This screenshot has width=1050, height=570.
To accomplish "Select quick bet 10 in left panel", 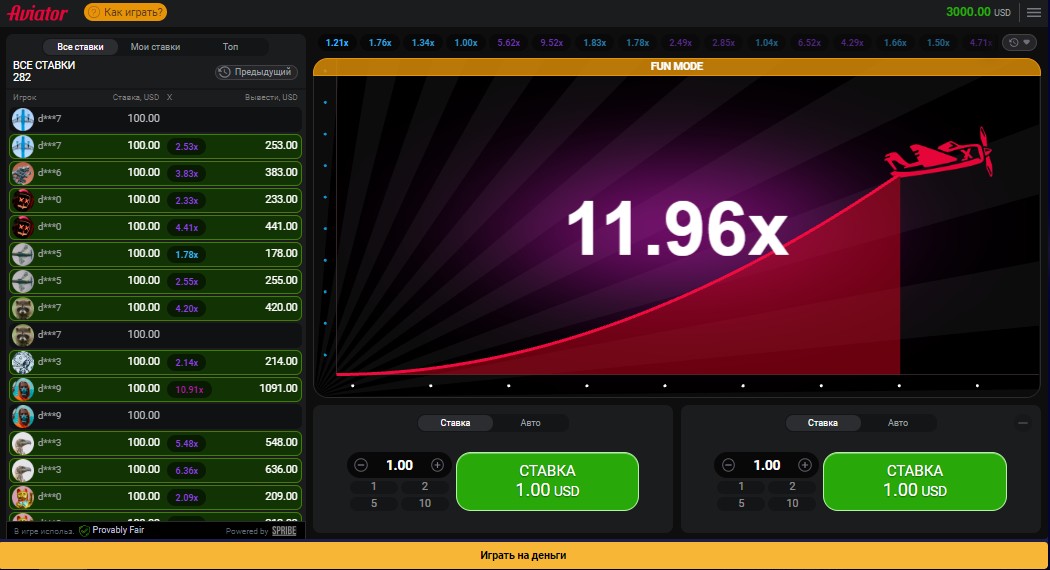I will pyautogui.click(x=425, y=503).
